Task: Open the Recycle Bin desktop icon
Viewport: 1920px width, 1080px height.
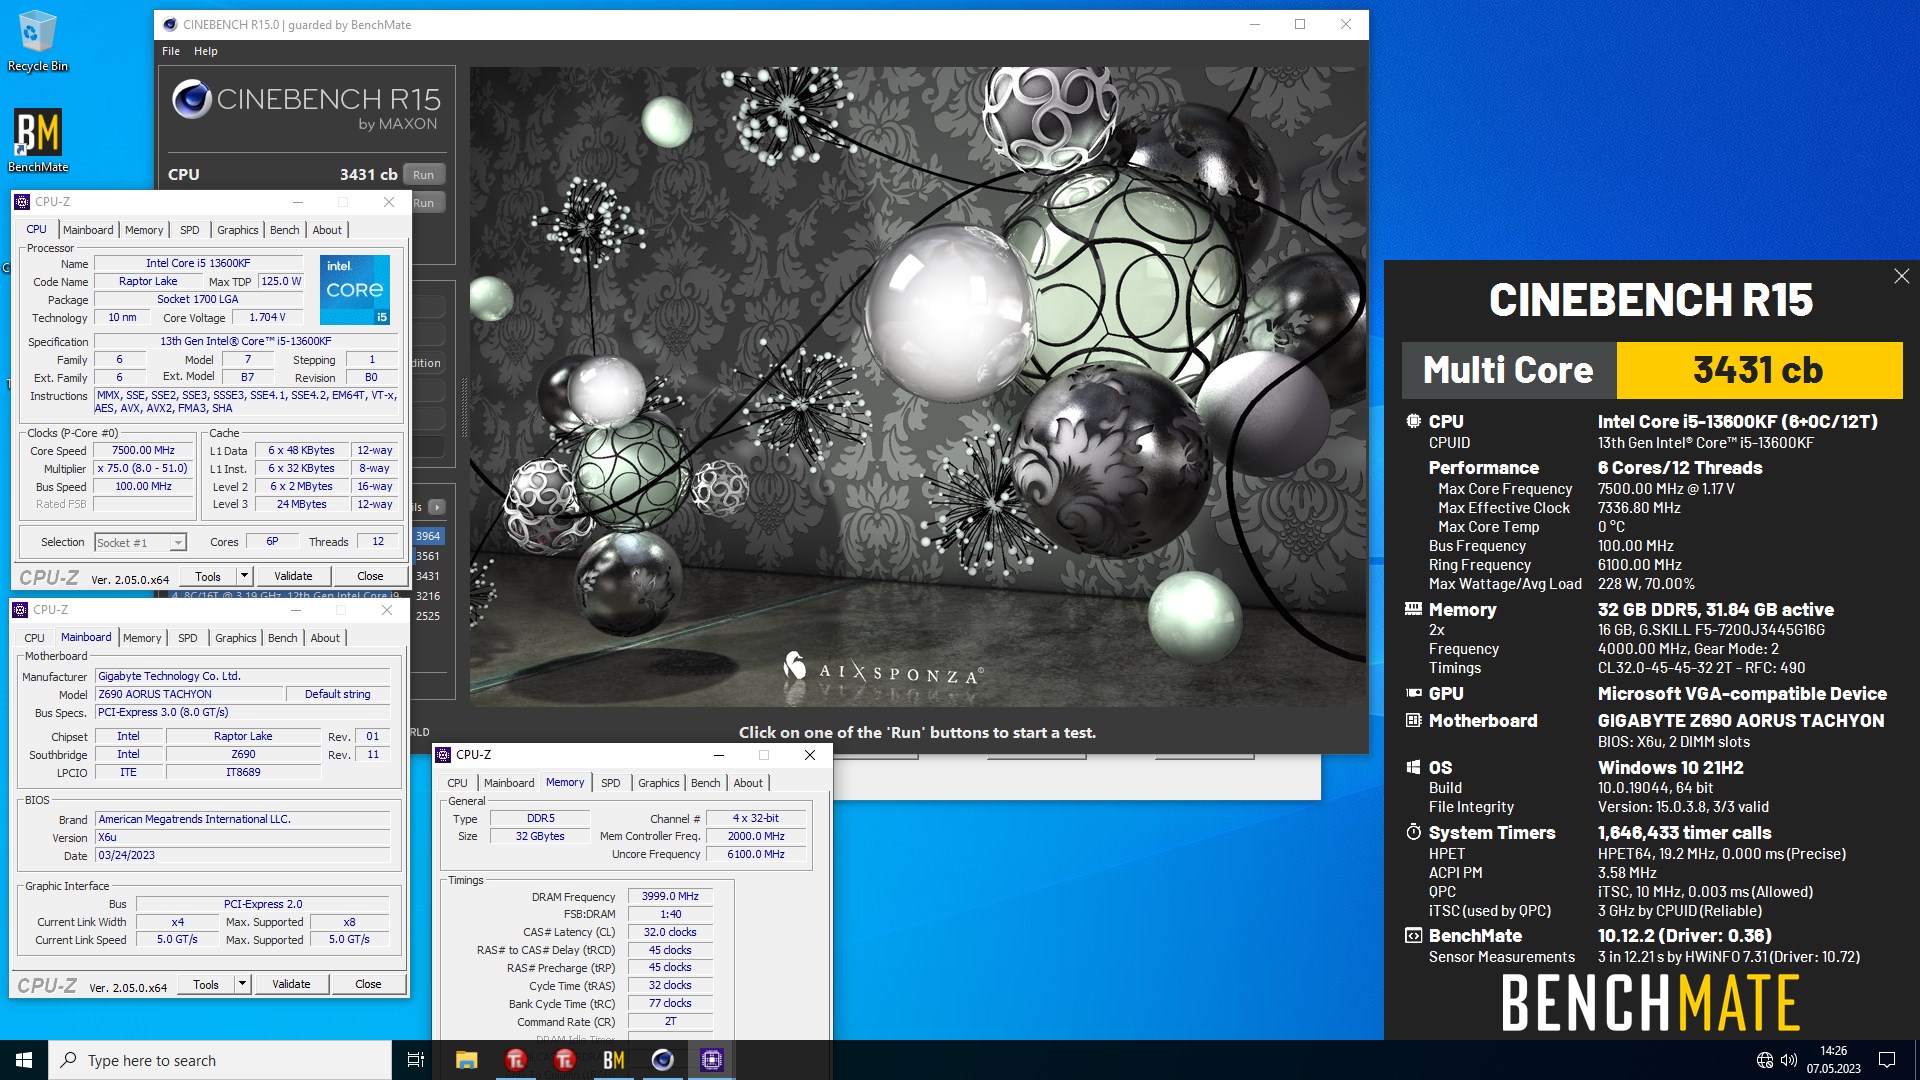Action: pyautogui.click(x=37, y=41)
